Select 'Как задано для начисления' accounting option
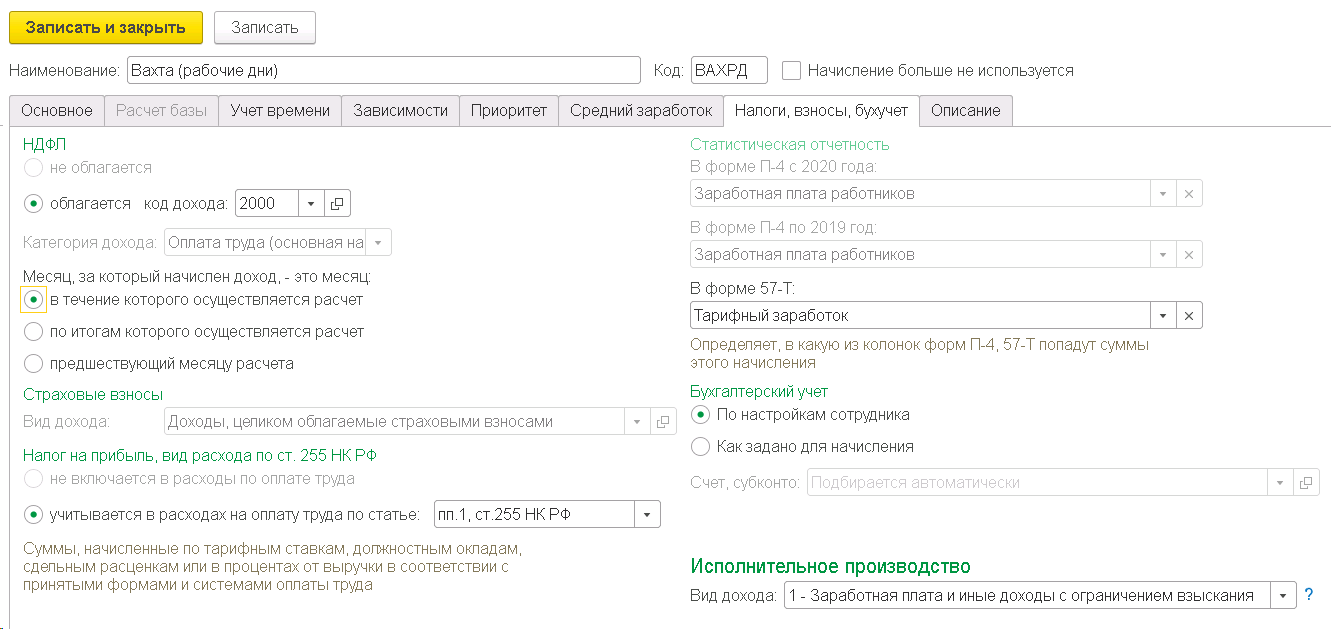The height and width of the screenshot is (629, 1331). point(701,447)
